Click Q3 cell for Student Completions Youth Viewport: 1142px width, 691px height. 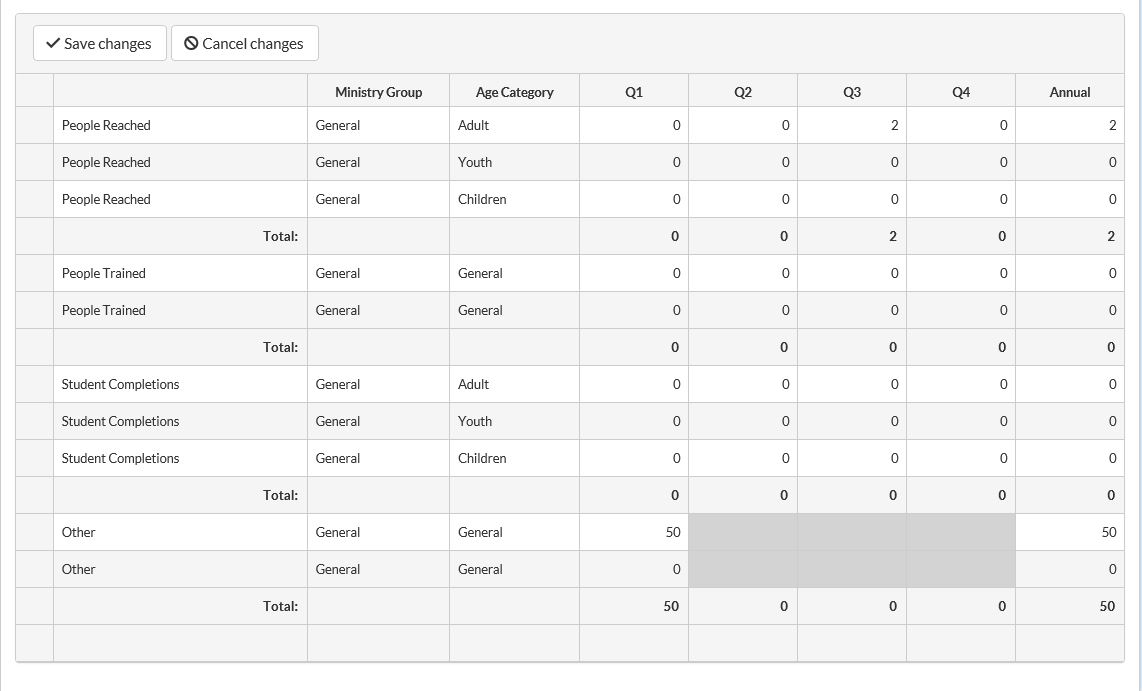(852, 421)
